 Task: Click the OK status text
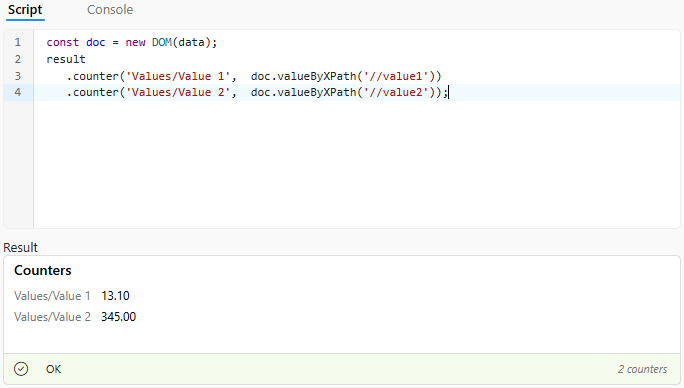coord(53,369)
